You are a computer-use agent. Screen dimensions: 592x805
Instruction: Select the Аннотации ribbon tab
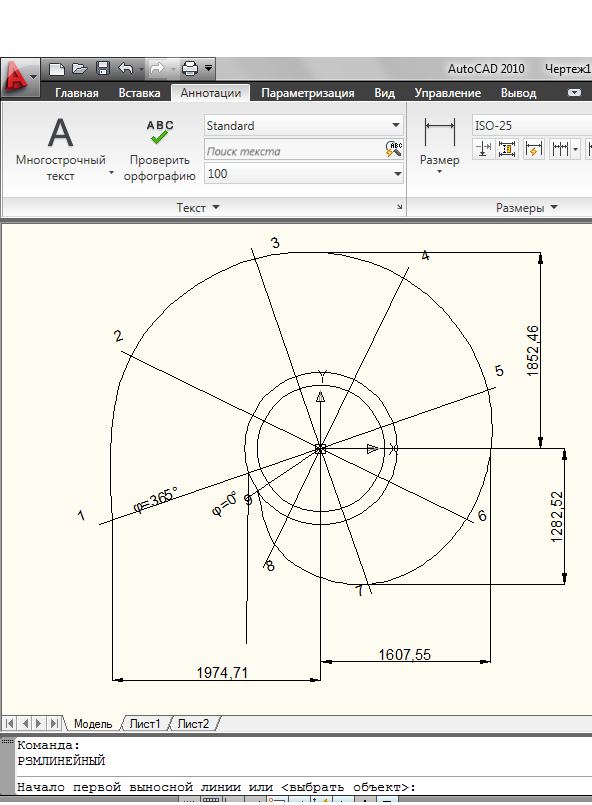coord(211,92)
